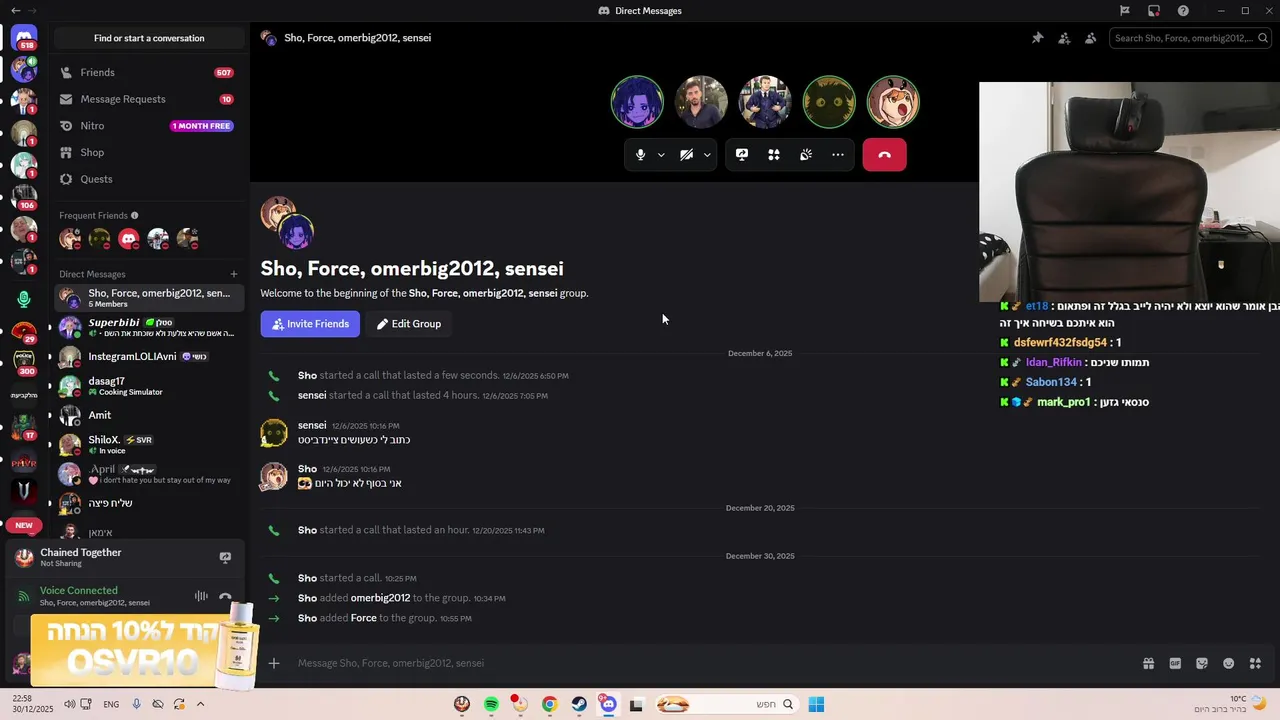
Task: Open Steam from the Windows taskbar
Action: 579,705
